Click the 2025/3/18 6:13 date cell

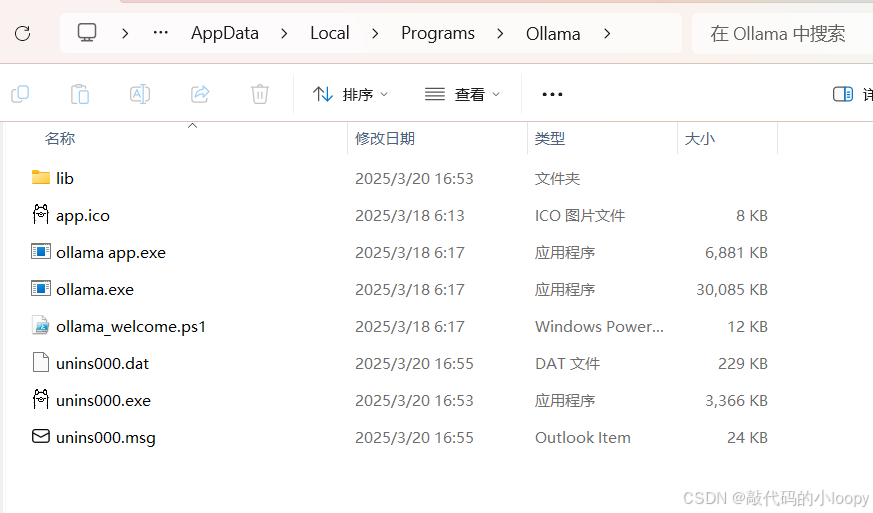pyautogui.click(x=410, y=216)
